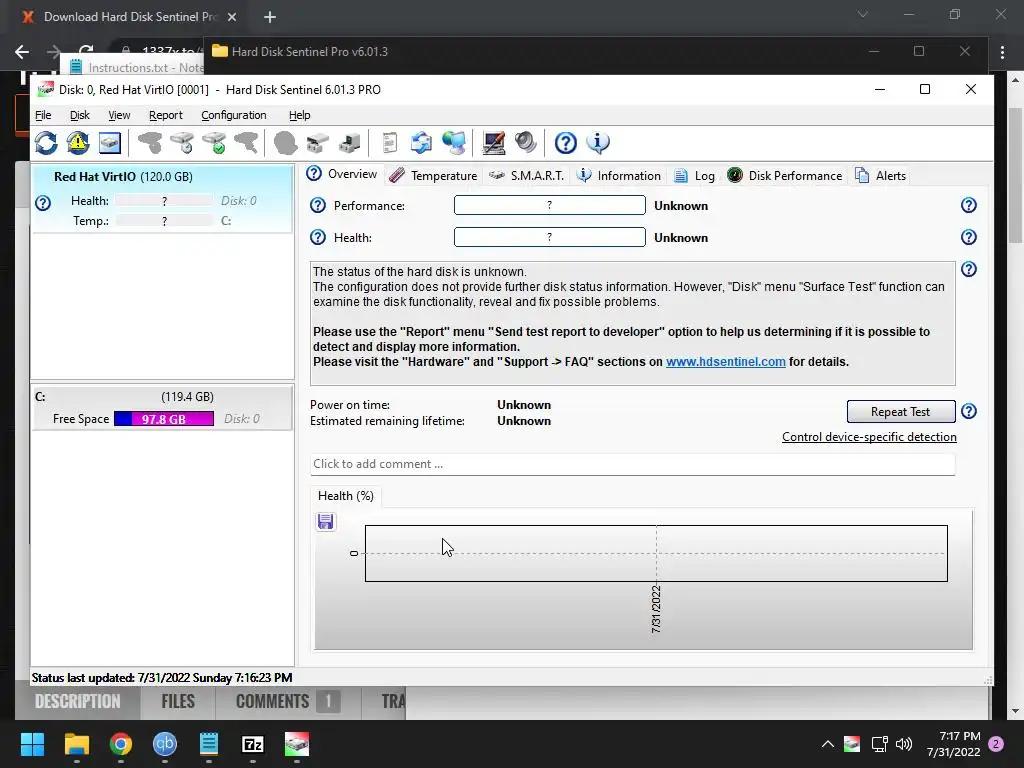The image size is (1024, 768).
Task: Click the browser back arrow
Action: (x=22, y=52)
